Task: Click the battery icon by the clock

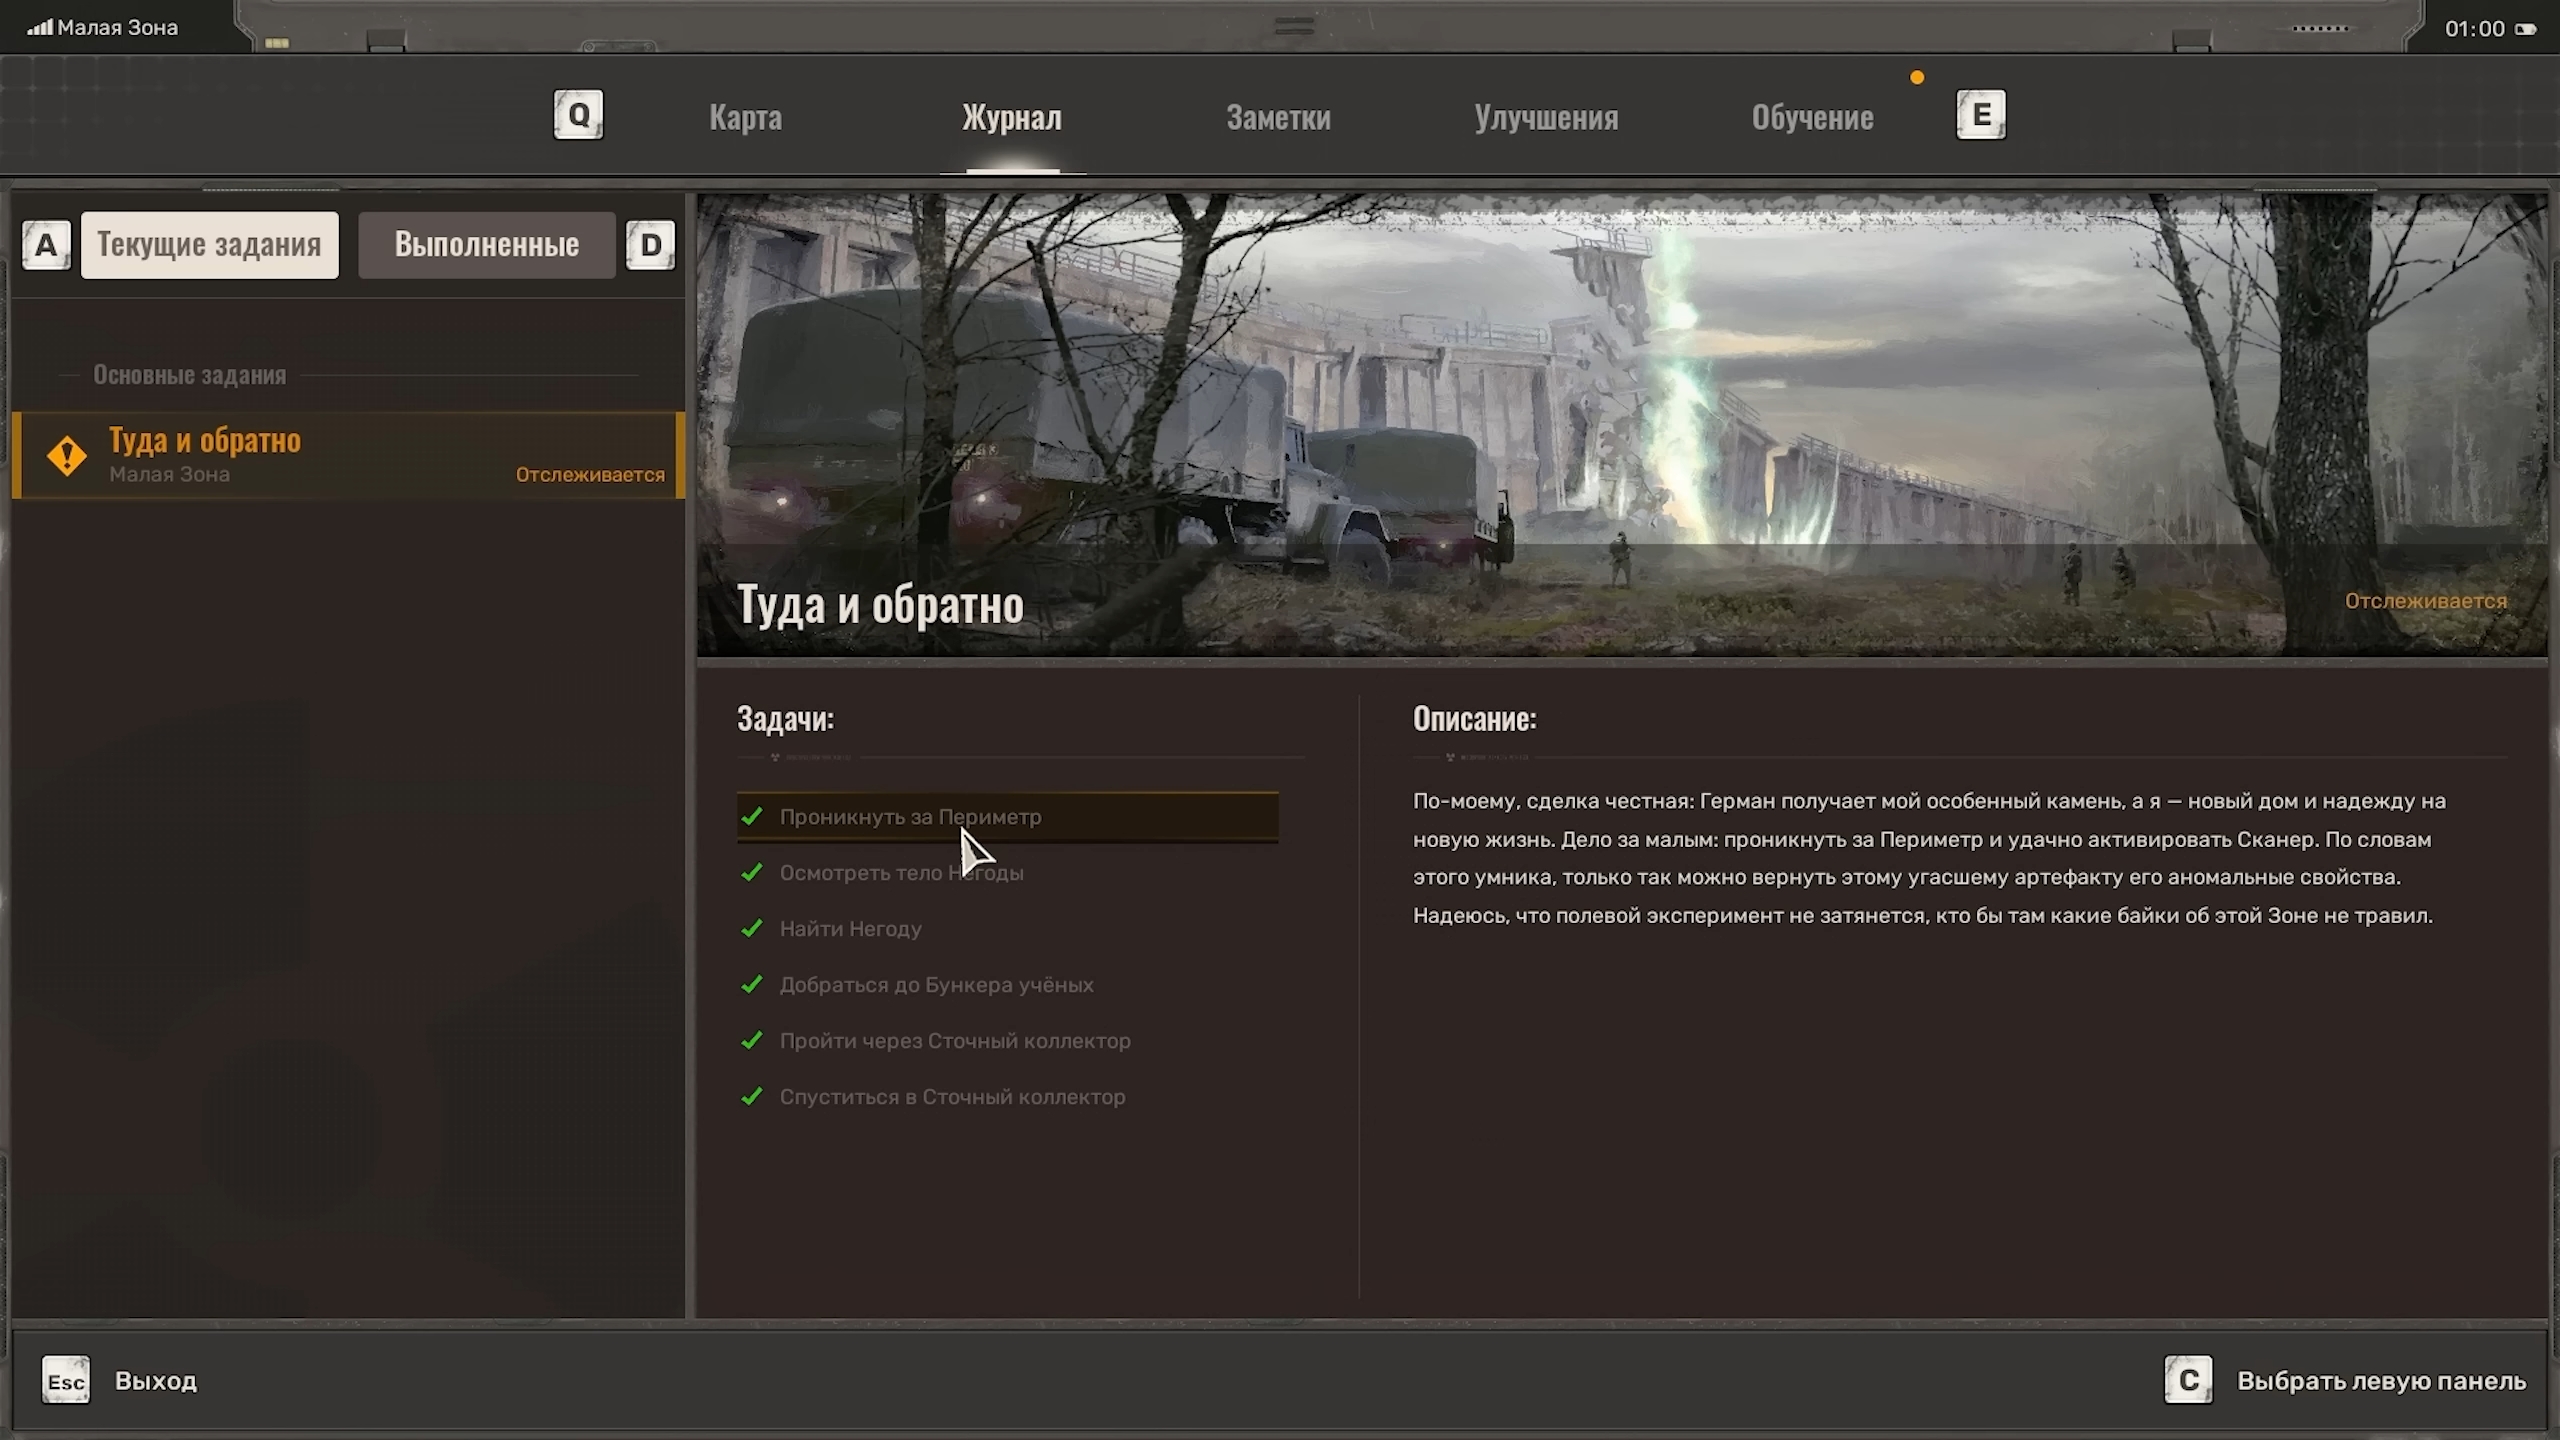Action: 2526,29
